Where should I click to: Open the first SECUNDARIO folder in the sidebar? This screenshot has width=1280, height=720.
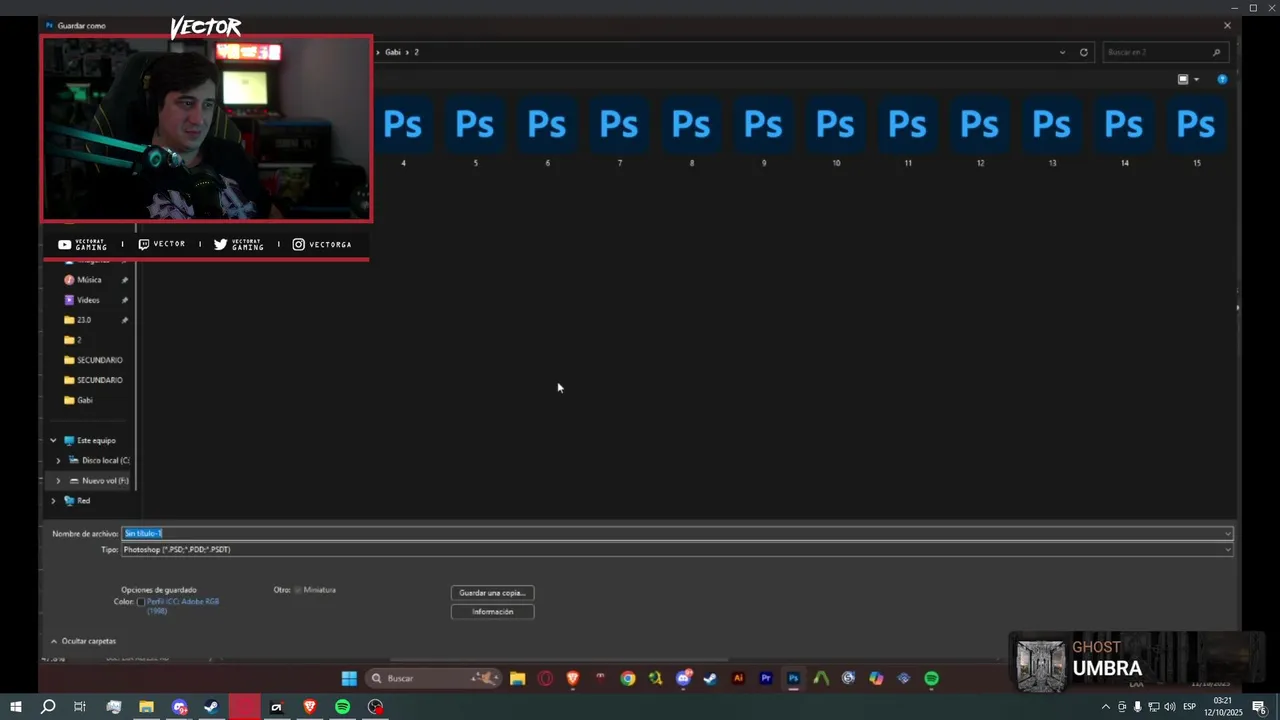click(x=99, y=360)
